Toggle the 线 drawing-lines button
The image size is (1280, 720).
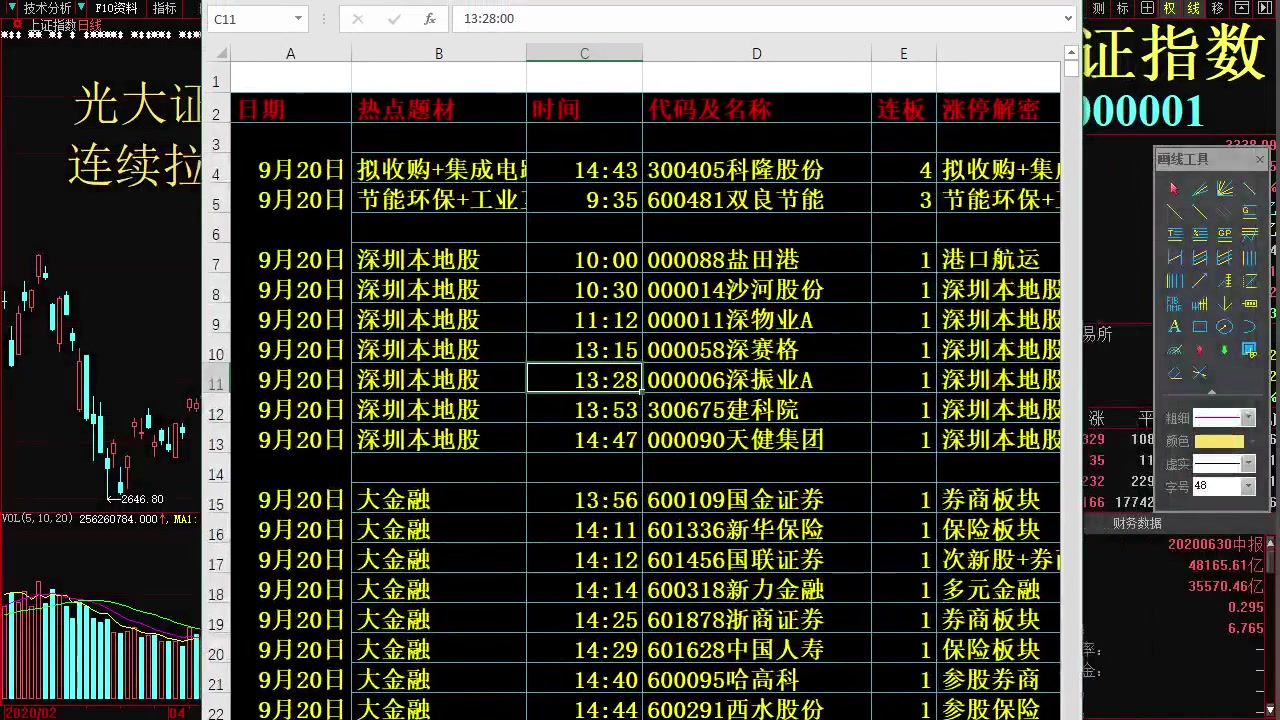(1194, 8)
